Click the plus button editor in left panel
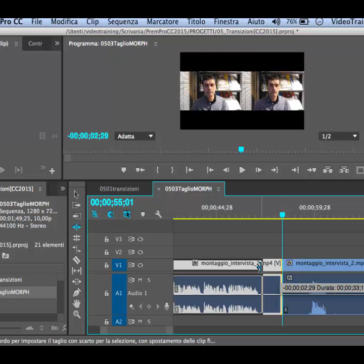Image resolution: width=364 pixels, height=364 pixels. [x=52, y=171]
